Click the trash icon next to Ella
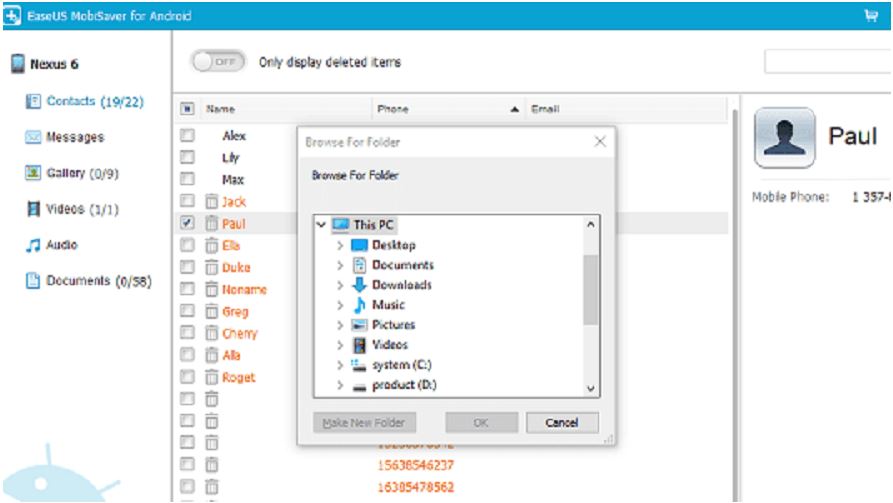 pos(211,246)
